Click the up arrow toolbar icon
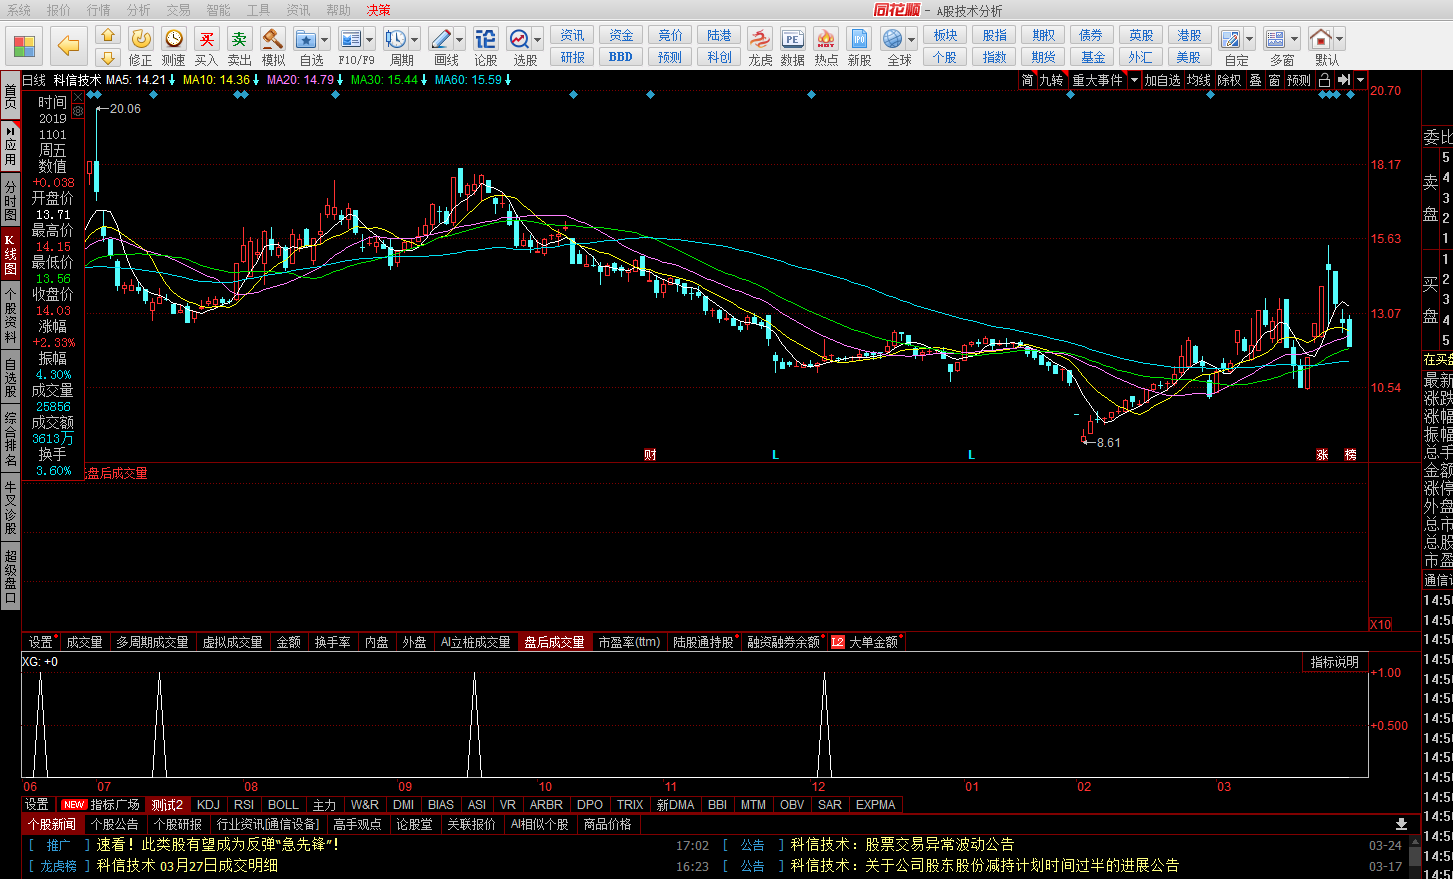The image size is (1453, 879). pos(108,36)
